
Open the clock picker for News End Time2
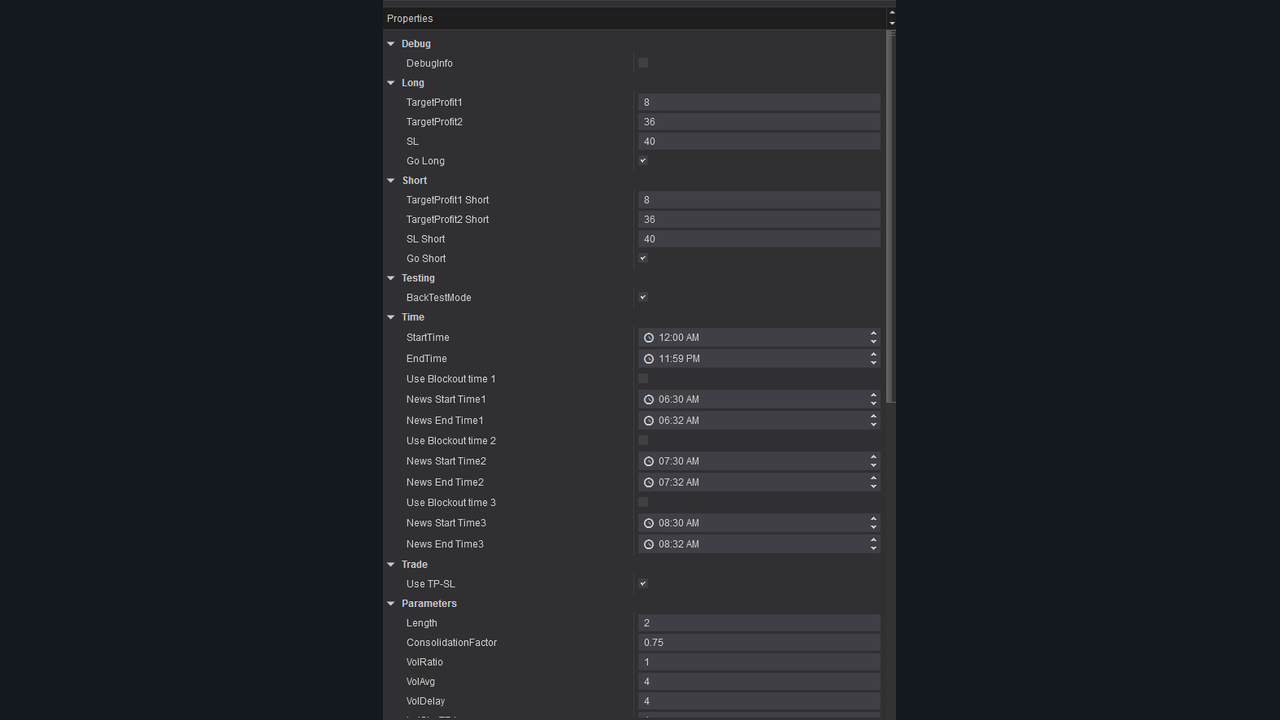(649, 482)
